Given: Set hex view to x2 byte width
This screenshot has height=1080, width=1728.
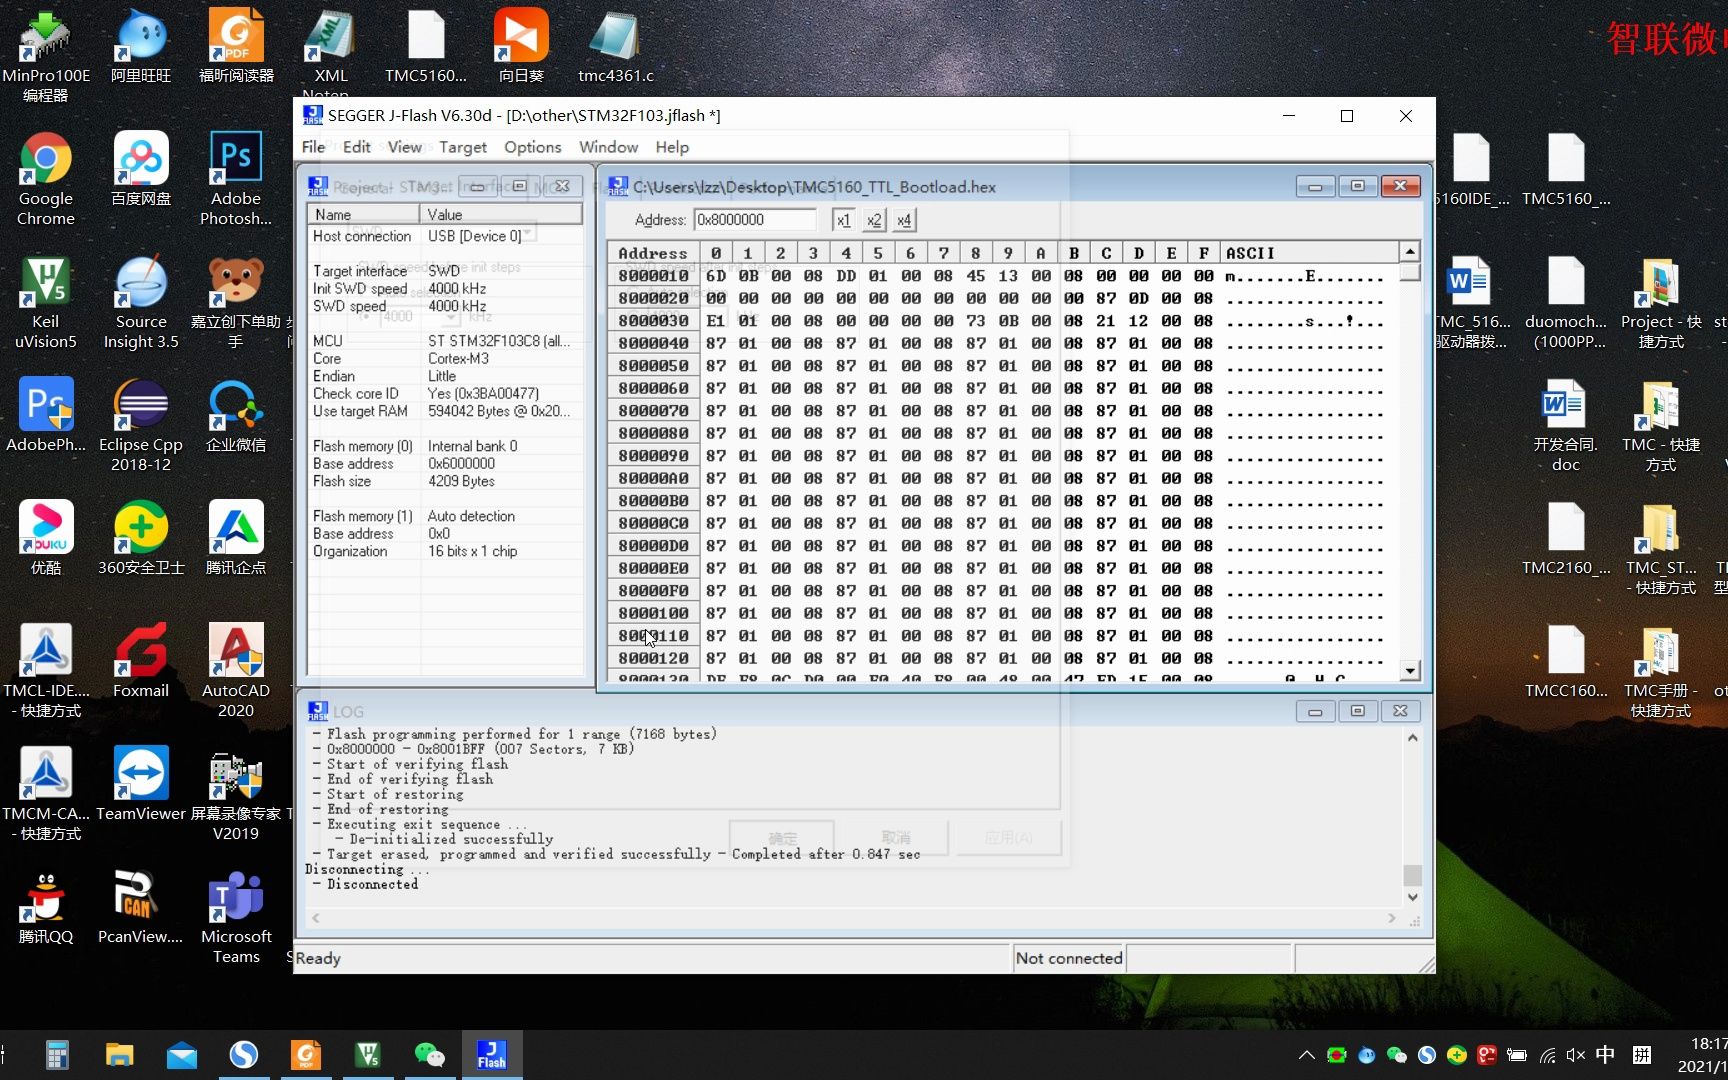Looking at the screenshot, I should coord(874,220).
